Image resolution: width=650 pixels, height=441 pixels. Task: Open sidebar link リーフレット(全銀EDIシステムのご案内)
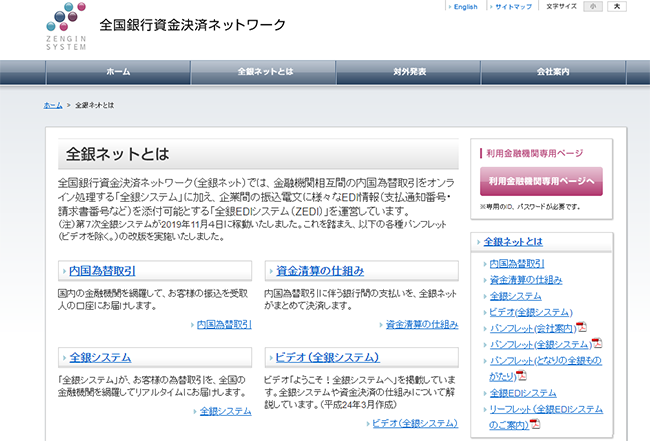(546, 409)
